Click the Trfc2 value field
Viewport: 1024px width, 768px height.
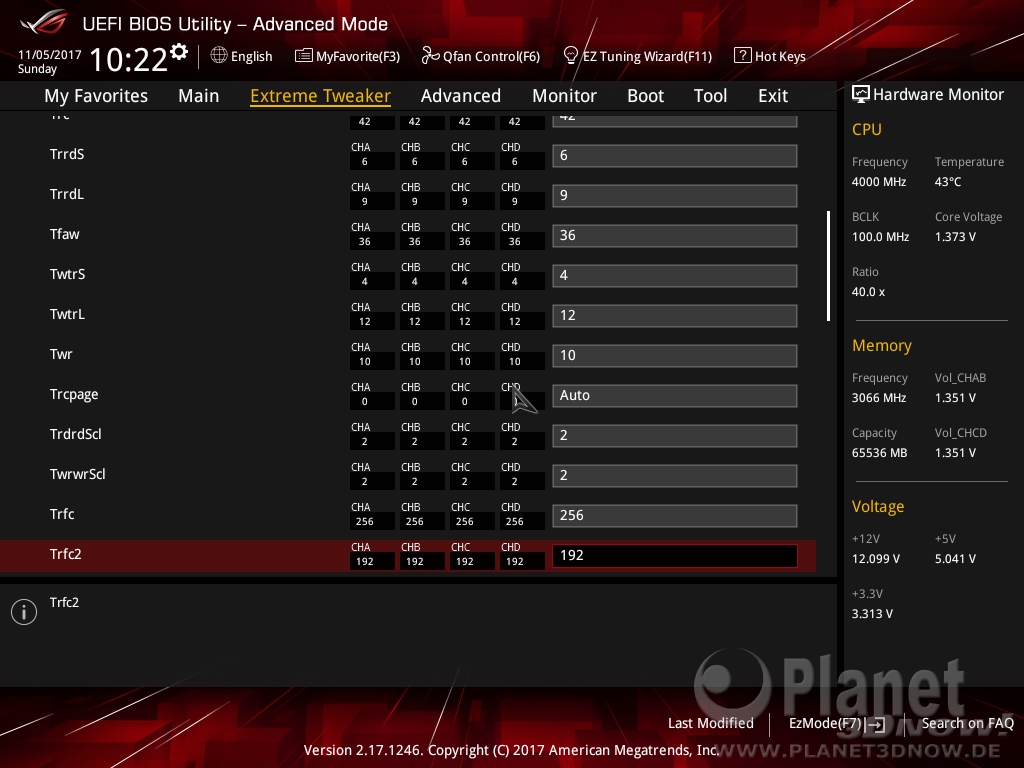675,555
